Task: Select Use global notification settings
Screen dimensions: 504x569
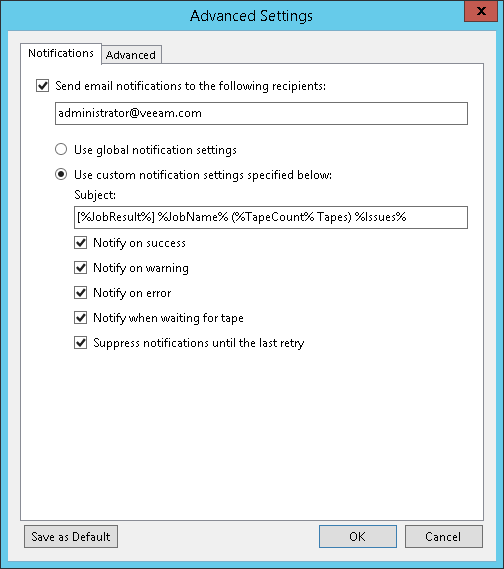Action: click(x=61, y=150)
